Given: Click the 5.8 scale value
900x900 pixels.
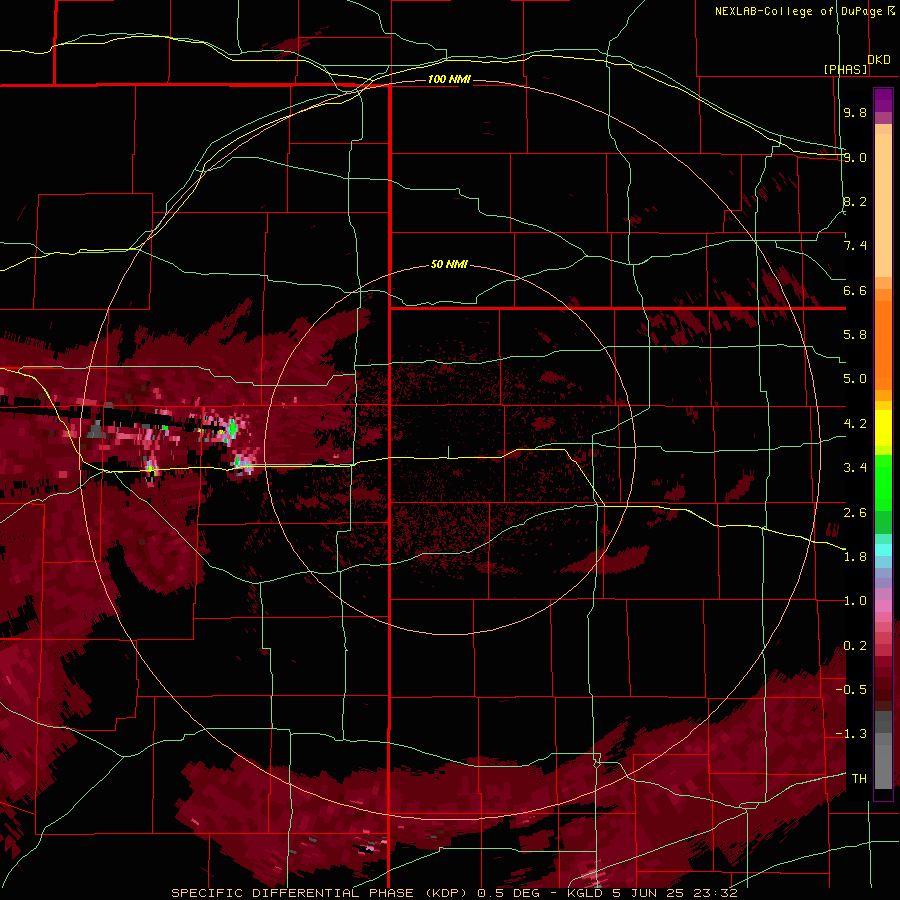Looking at the screenshot, I should point(855,335).
